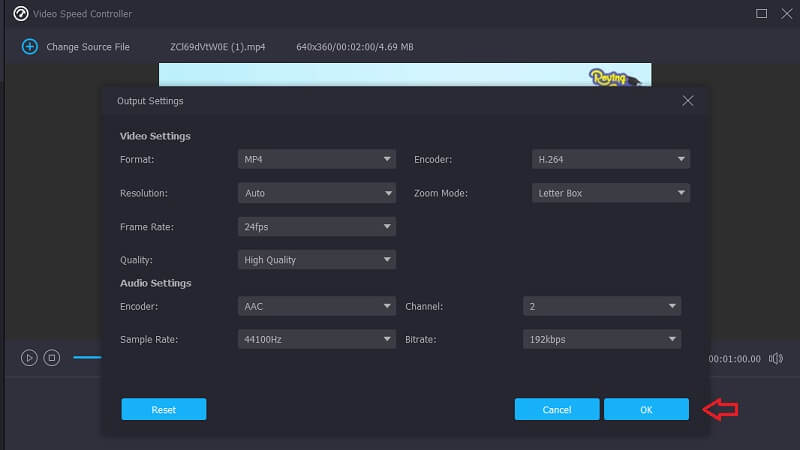This screenshot has width=800, height=450.
Task: Expand the Bitrate dropdown showing 192kbps
Action: point(602,340)
